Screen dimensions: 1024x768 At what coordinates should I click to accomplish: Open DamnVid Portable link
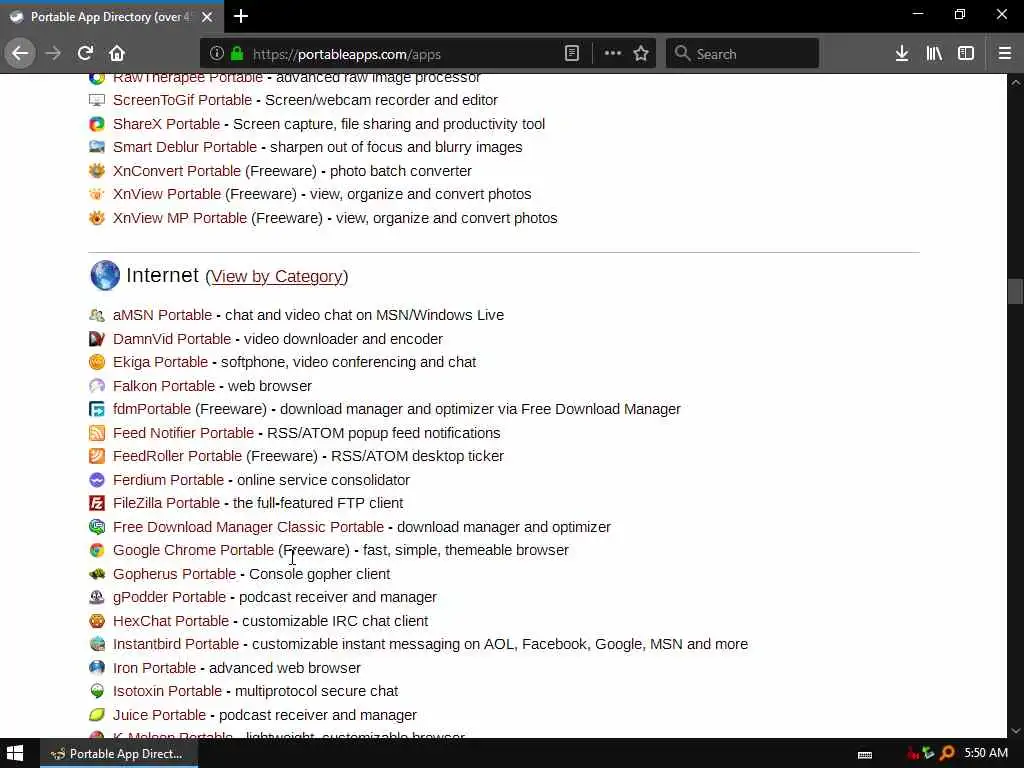tap(172, 339)
